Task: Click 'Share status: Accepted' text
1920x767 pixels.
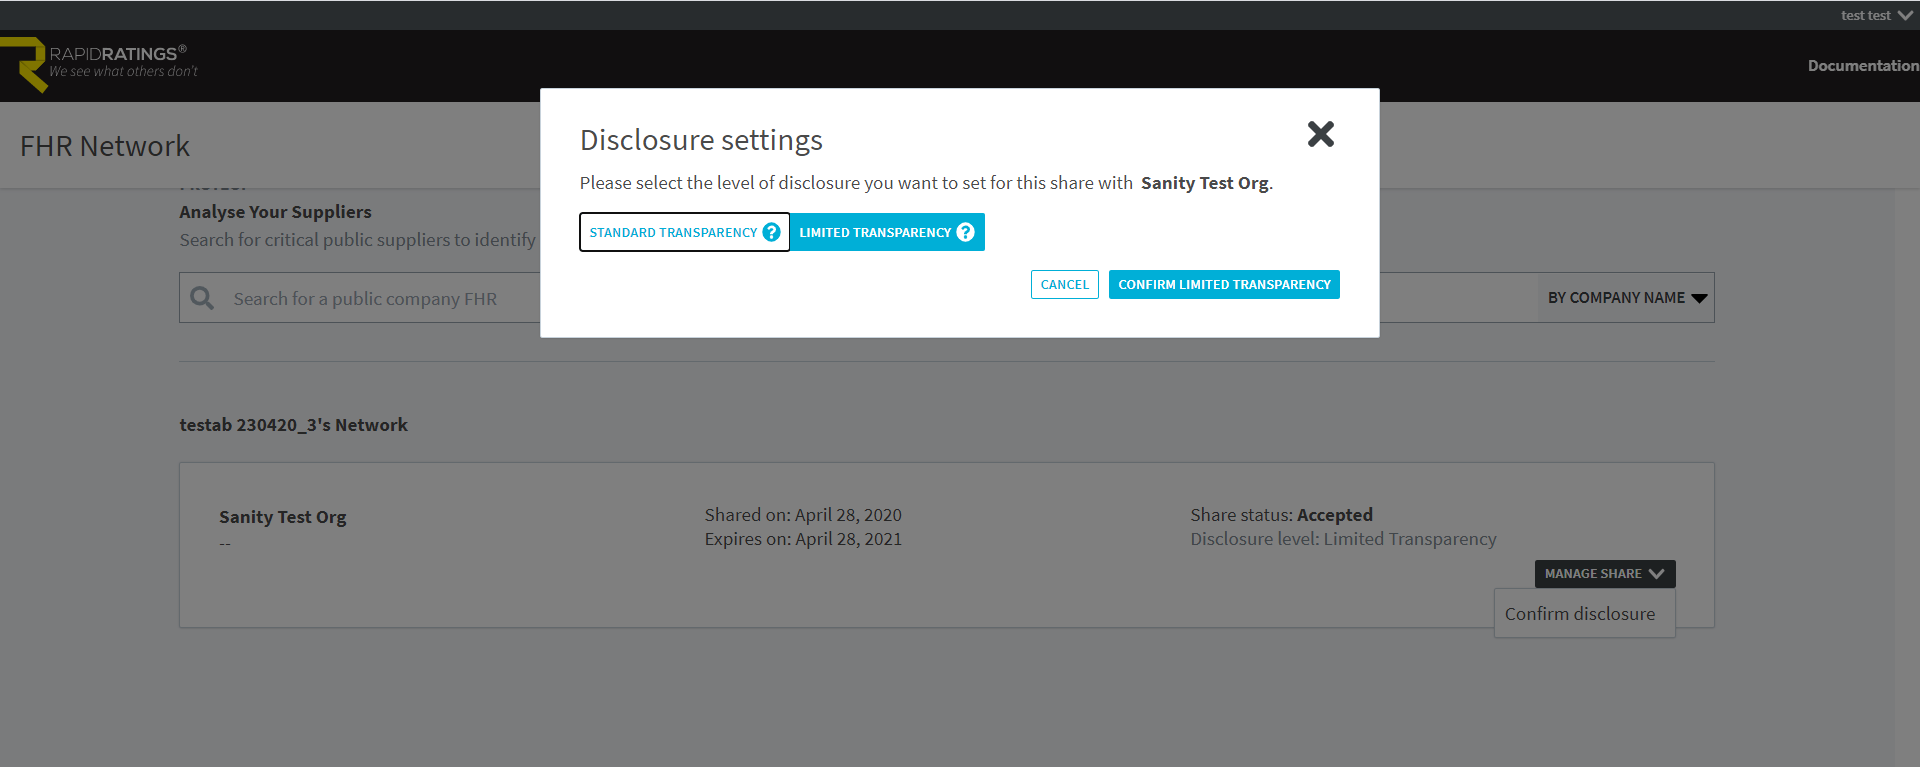Action: [1281, 515]
